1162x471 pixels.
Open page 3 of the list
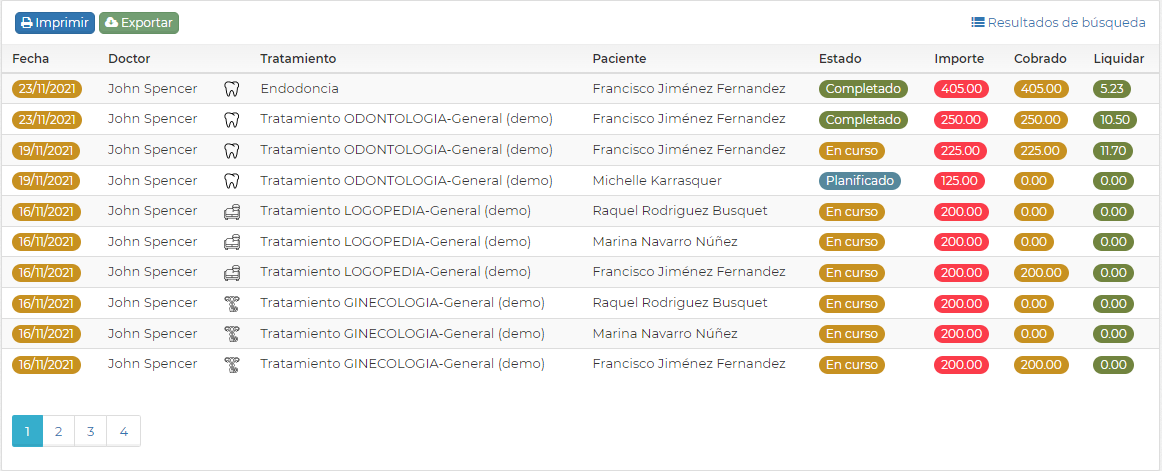(91, 431)
